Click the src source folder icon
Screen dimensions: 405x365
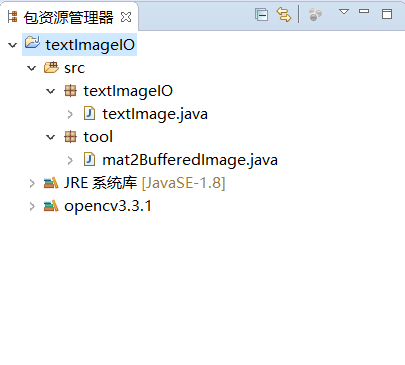[51, 67]
